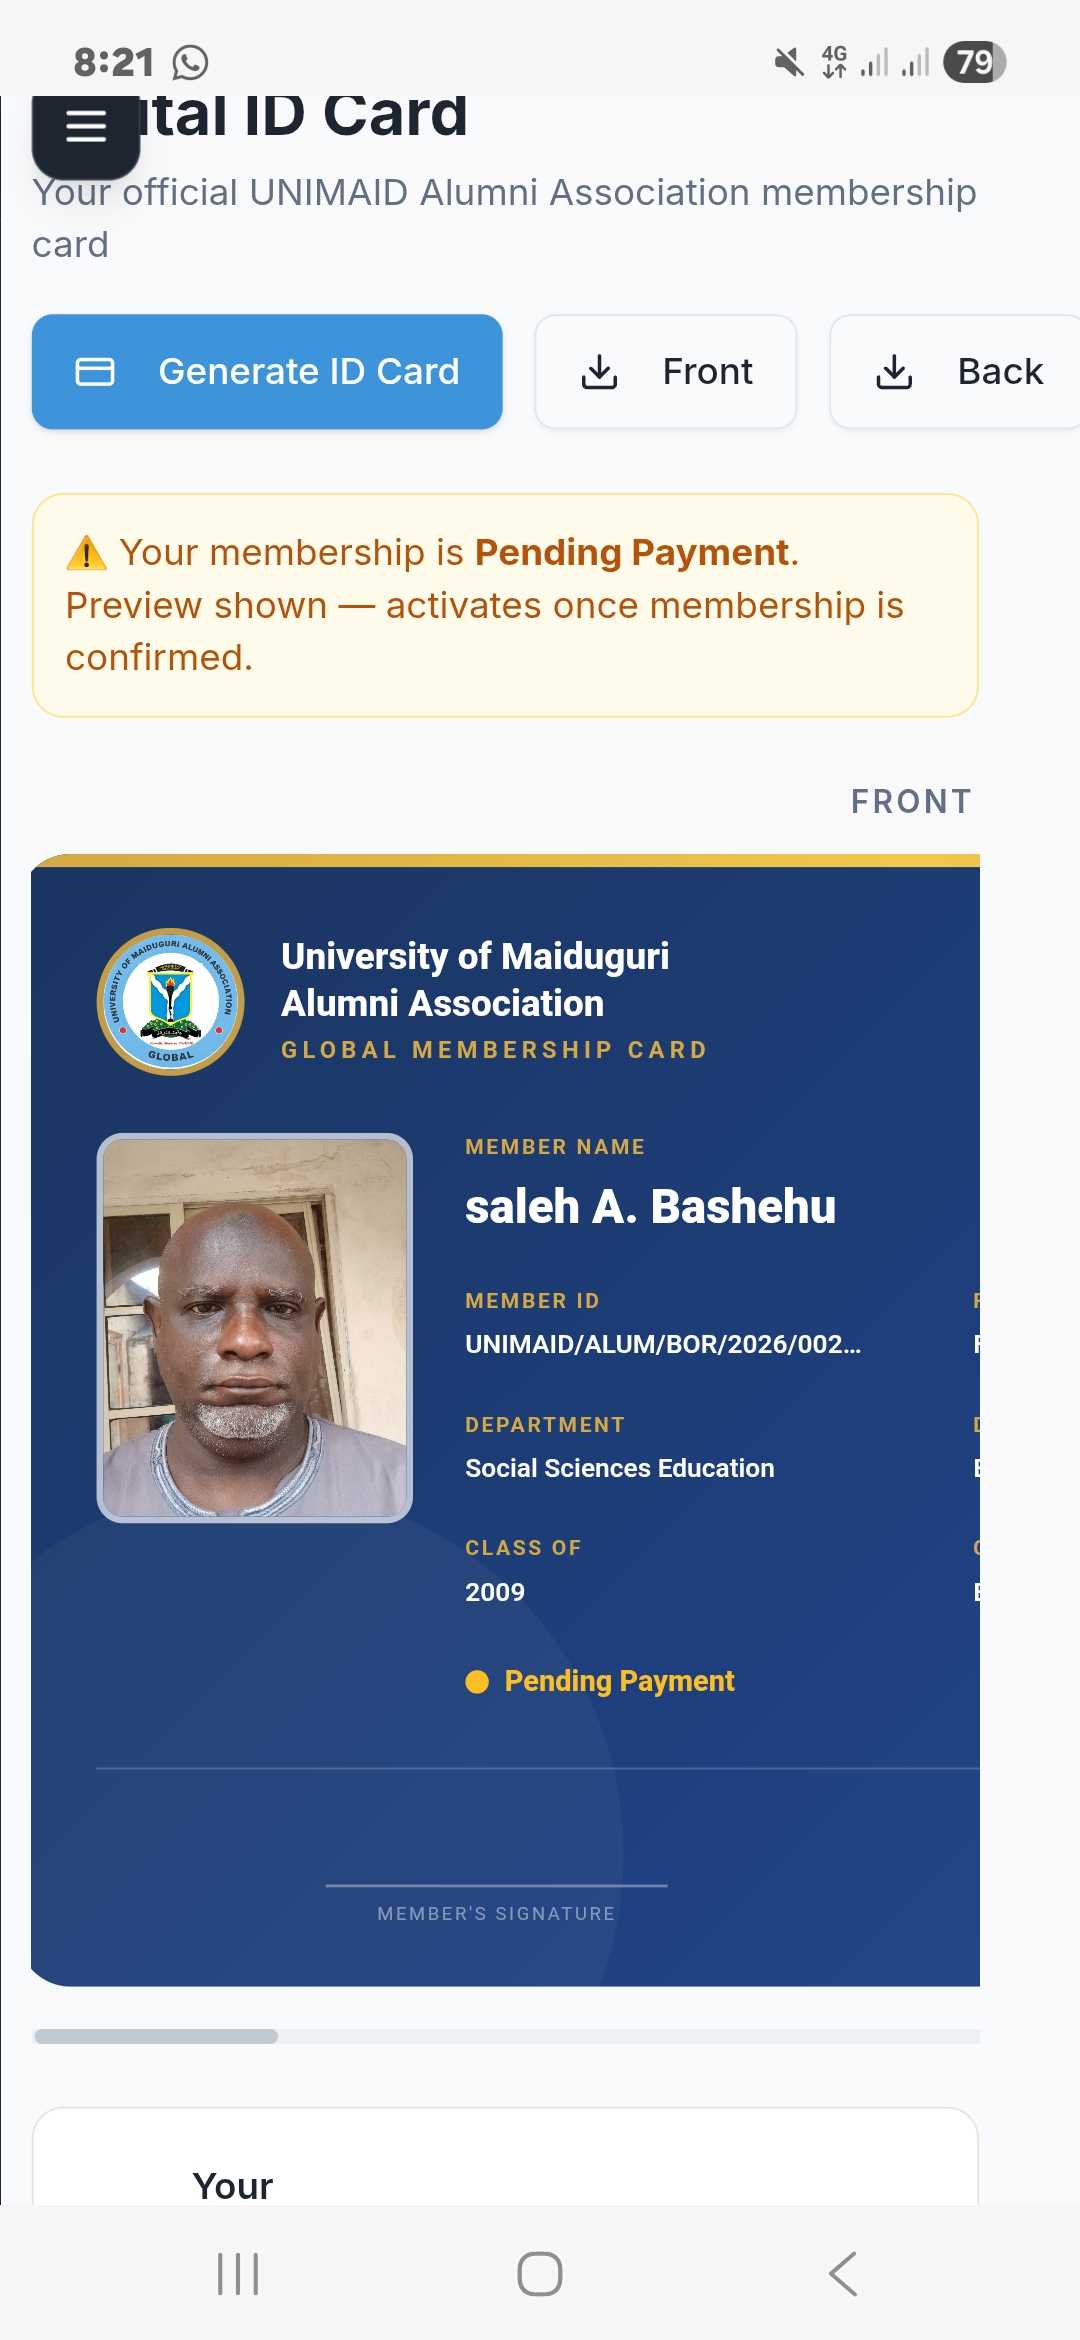Download the Front of the card

click(x=666, y=372)
